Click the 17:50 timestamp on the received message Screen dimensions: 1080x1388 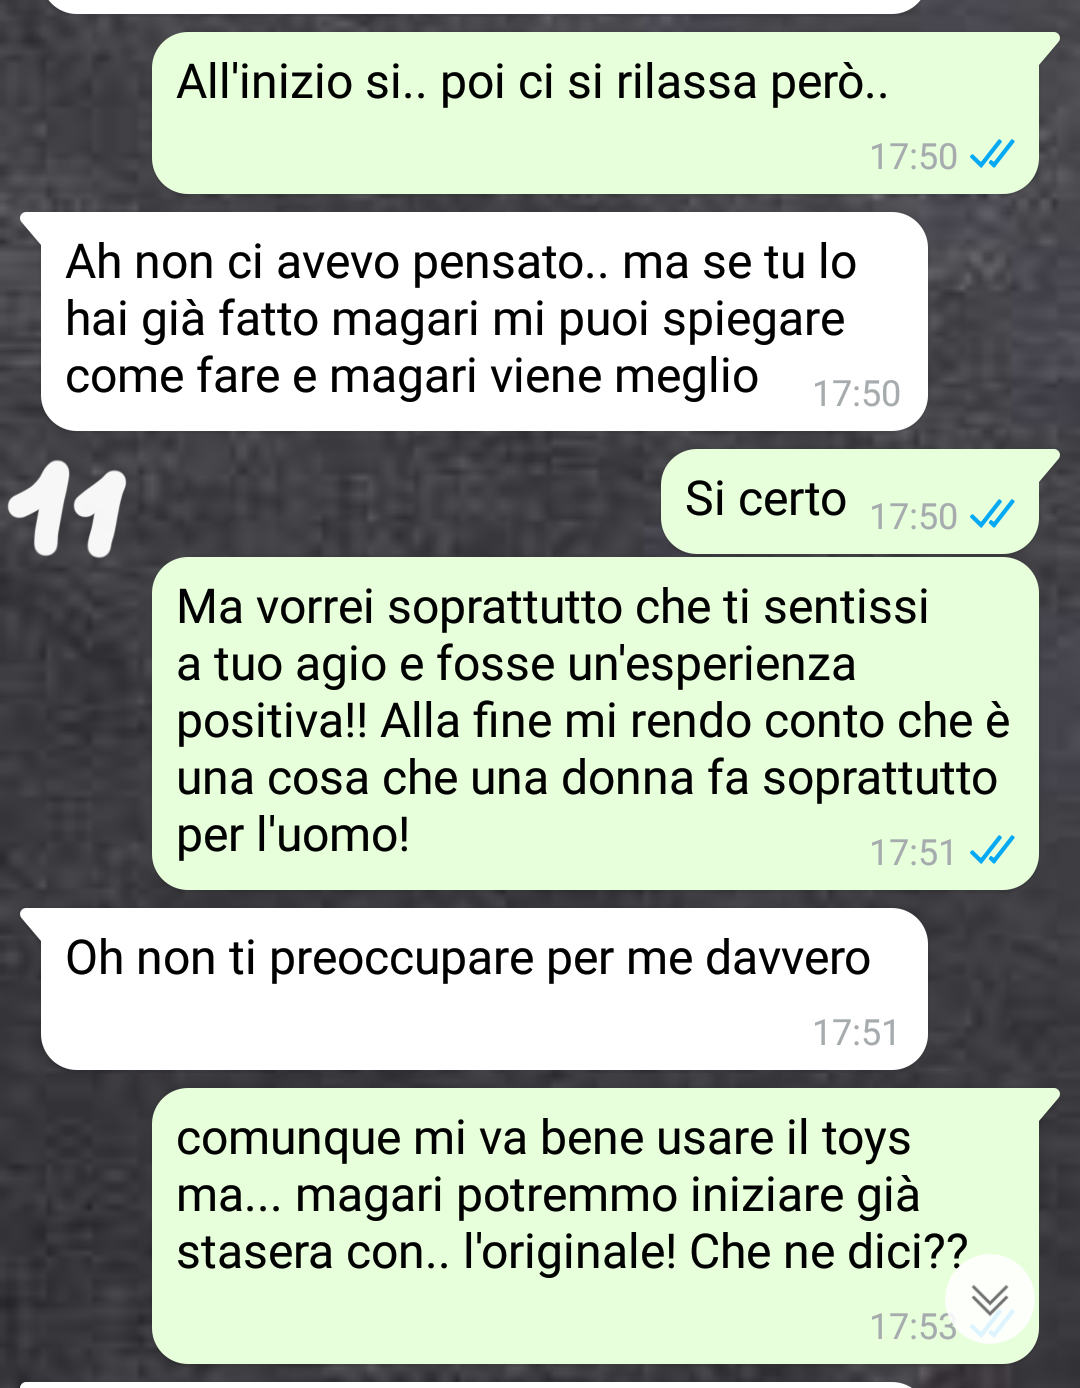(x=856, y=394)
